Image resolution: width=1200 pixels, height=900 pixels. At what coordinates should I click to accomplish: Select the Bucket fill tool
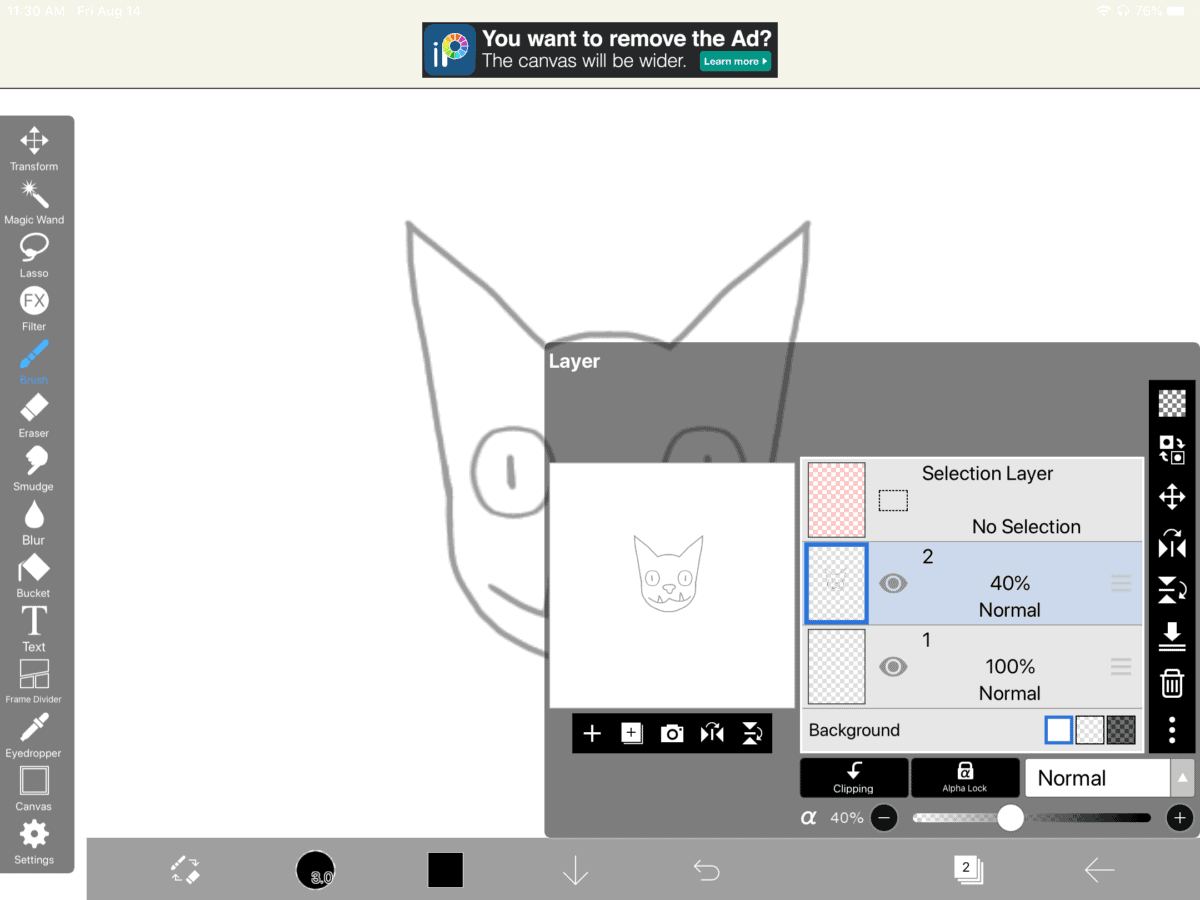pos(33,567)
